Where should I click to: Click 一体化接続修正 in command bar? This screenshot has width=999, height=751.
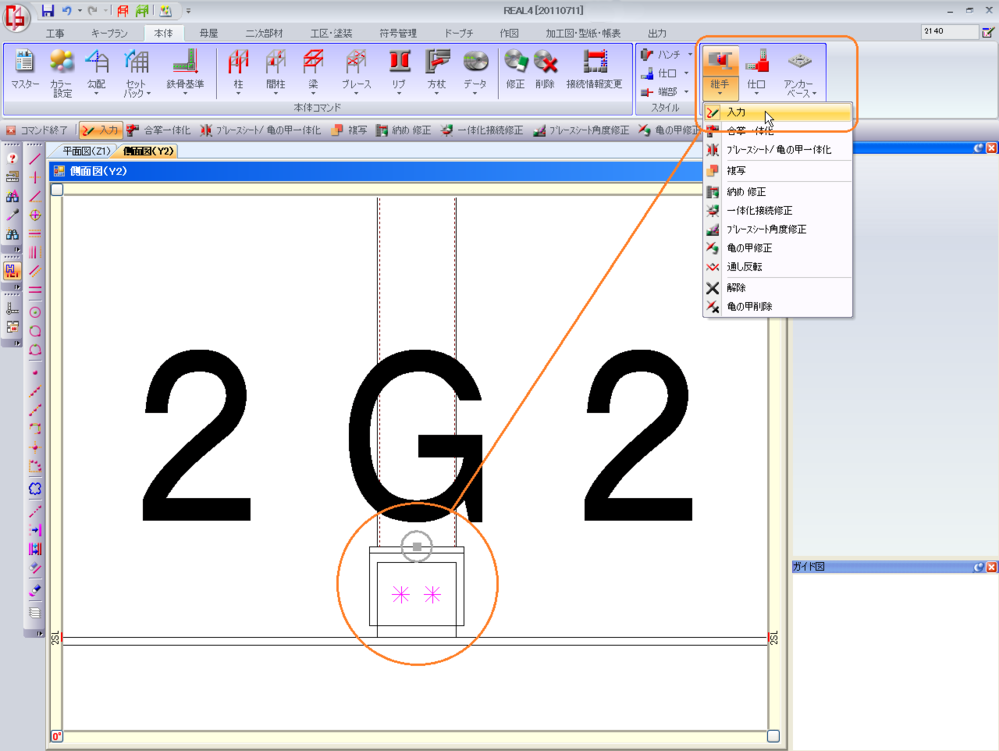pyautogui.click(x=482, y=130)
